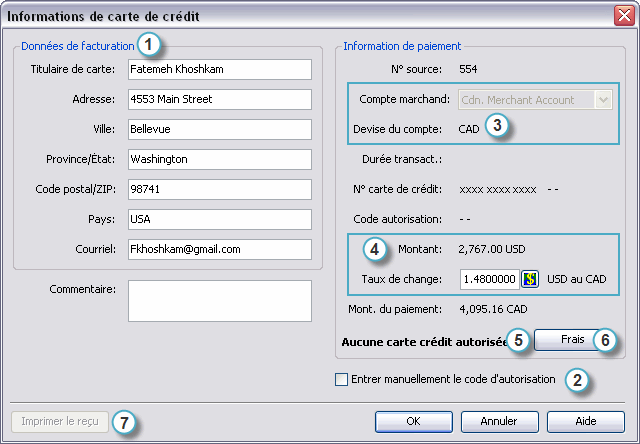Click callout marker number 3

[498, 126]
